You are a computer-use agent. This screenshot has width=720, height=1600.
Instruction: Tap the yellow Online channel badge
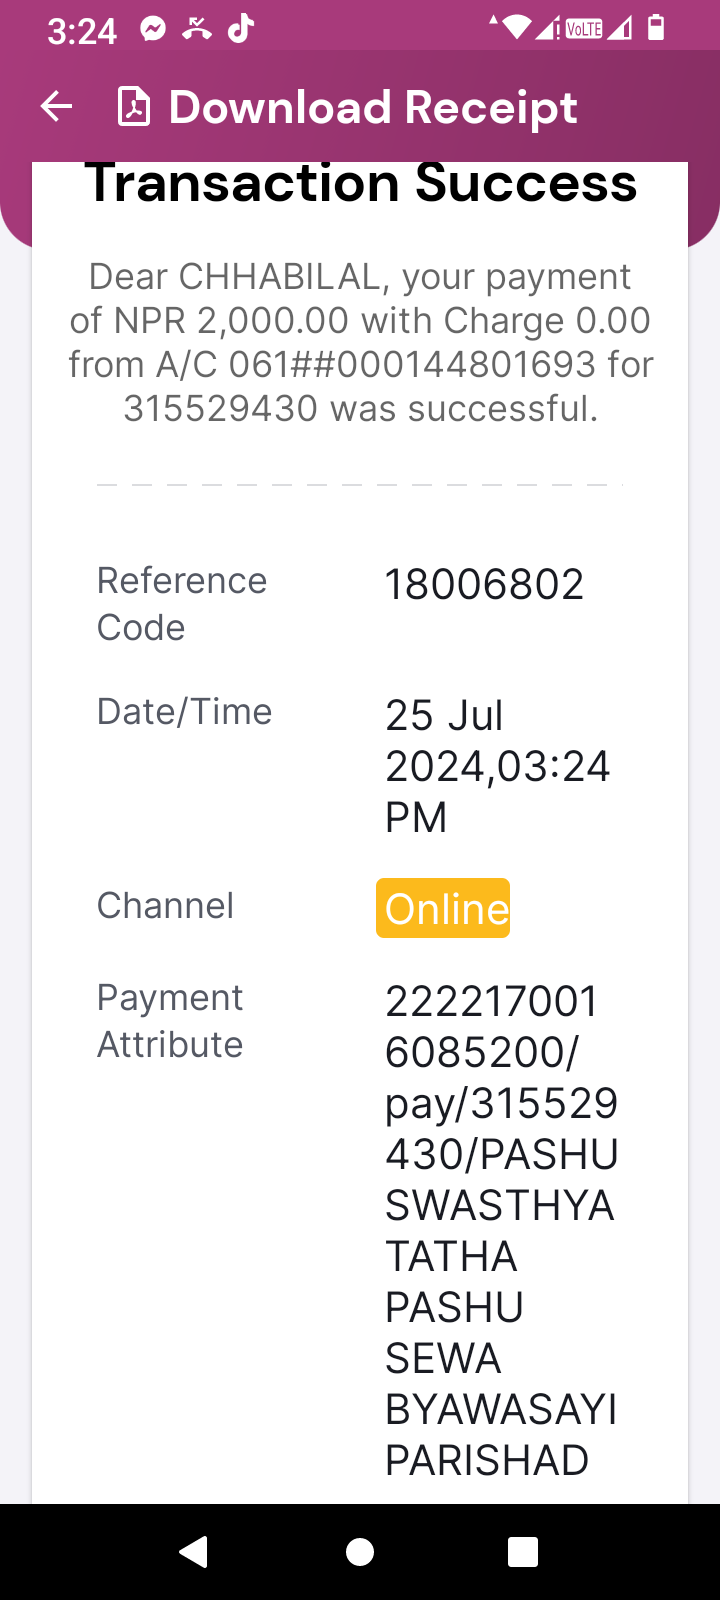pyautogui.click(x=443, y=908)
